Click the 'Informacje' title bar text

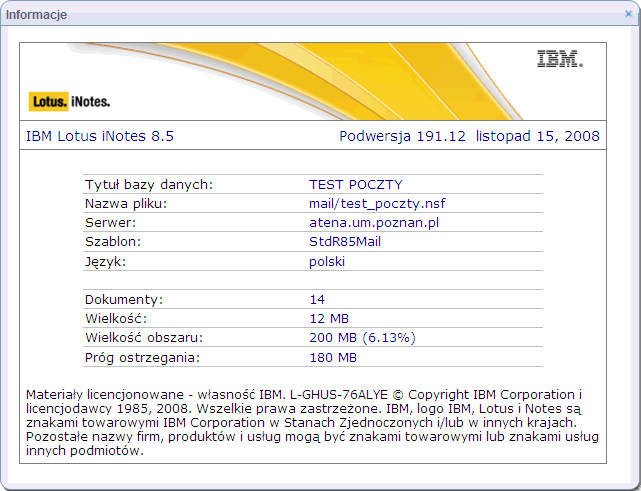[36, 15]
